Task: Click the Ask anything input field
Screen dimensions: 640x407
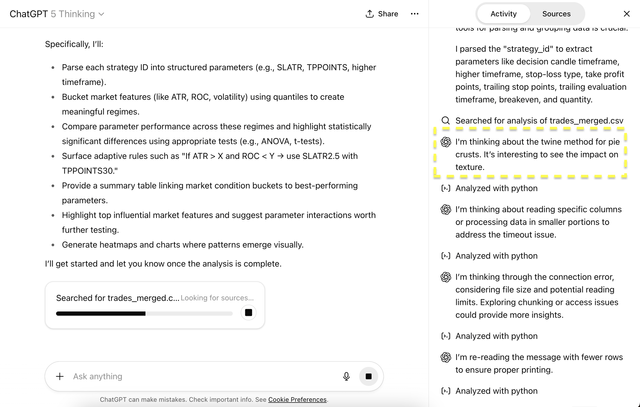Action: pos(202,376)
